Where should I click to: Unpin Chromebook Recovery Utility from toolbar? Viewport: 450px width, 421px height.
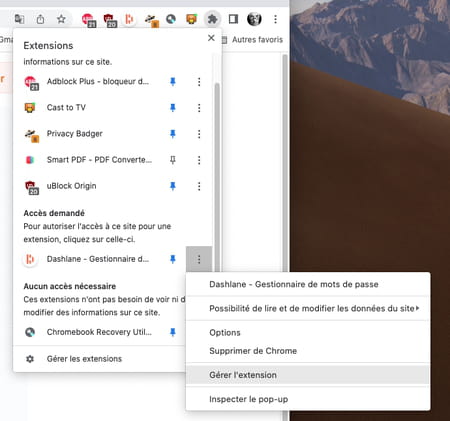[x=173, y=332]
